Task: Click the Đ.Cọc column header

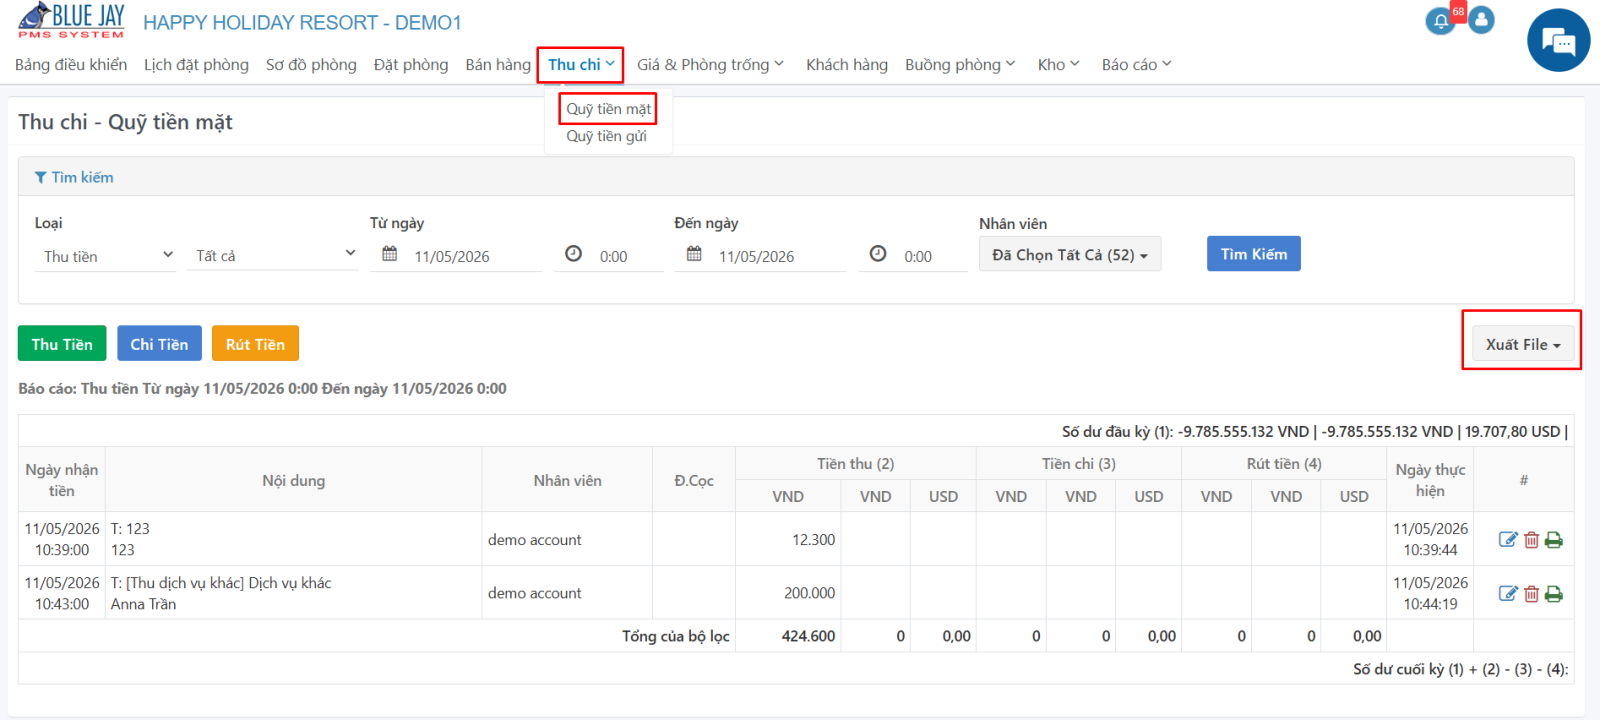Action: [x=694, y=480]
